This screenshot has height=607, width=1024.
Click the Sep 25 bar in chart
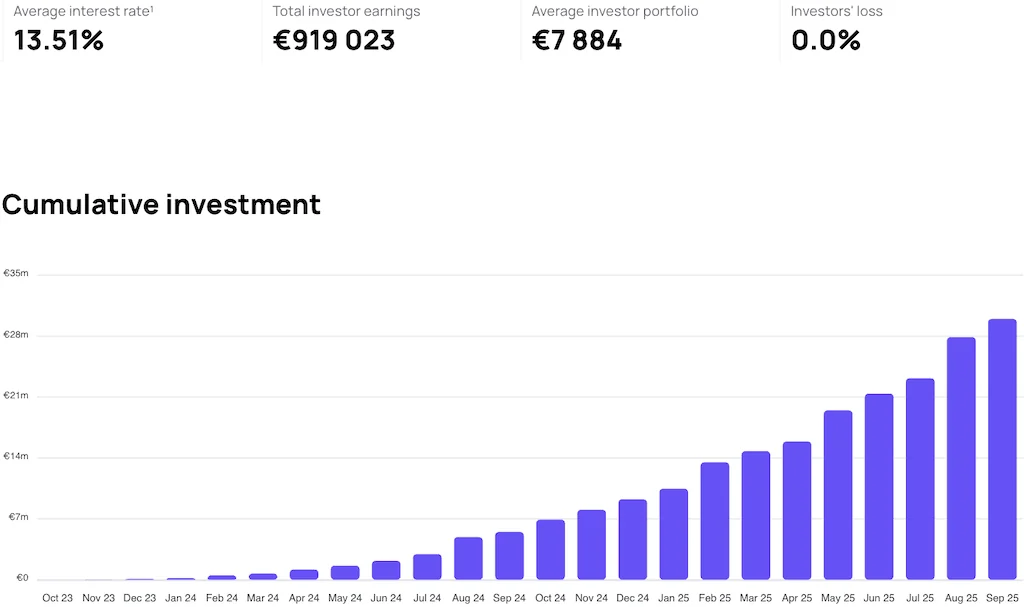click(x=1002, y=449)
